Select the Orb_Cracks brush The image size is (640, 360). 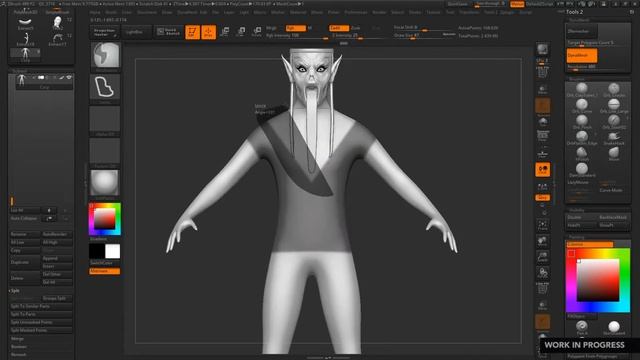tap(613, 90)
